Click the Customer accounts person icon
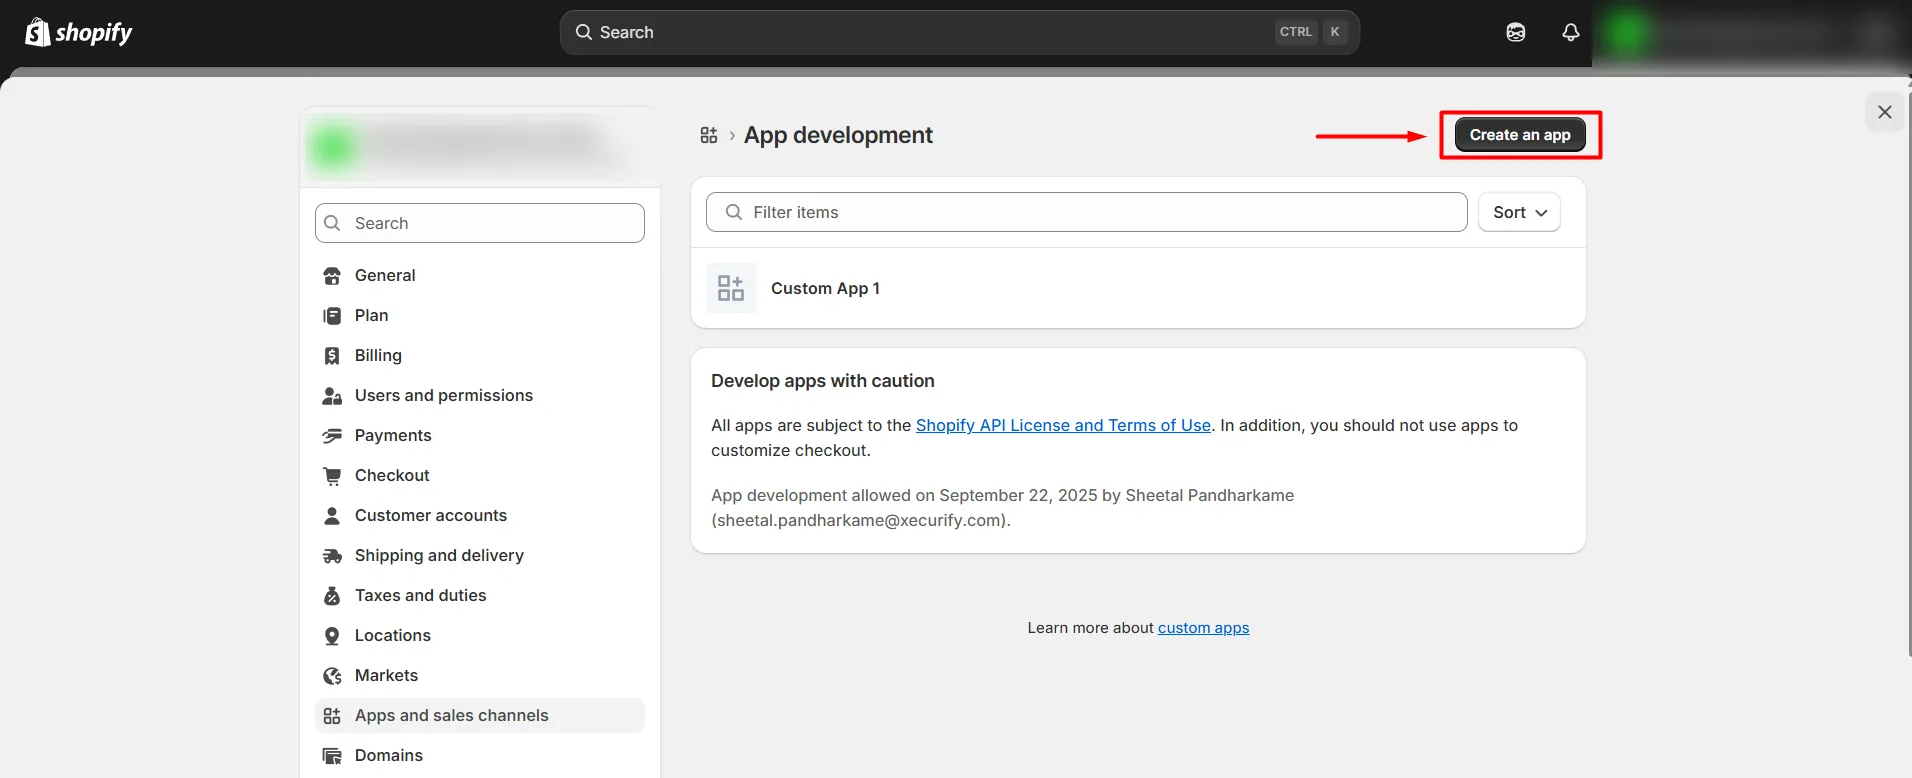 click(332, 516)
